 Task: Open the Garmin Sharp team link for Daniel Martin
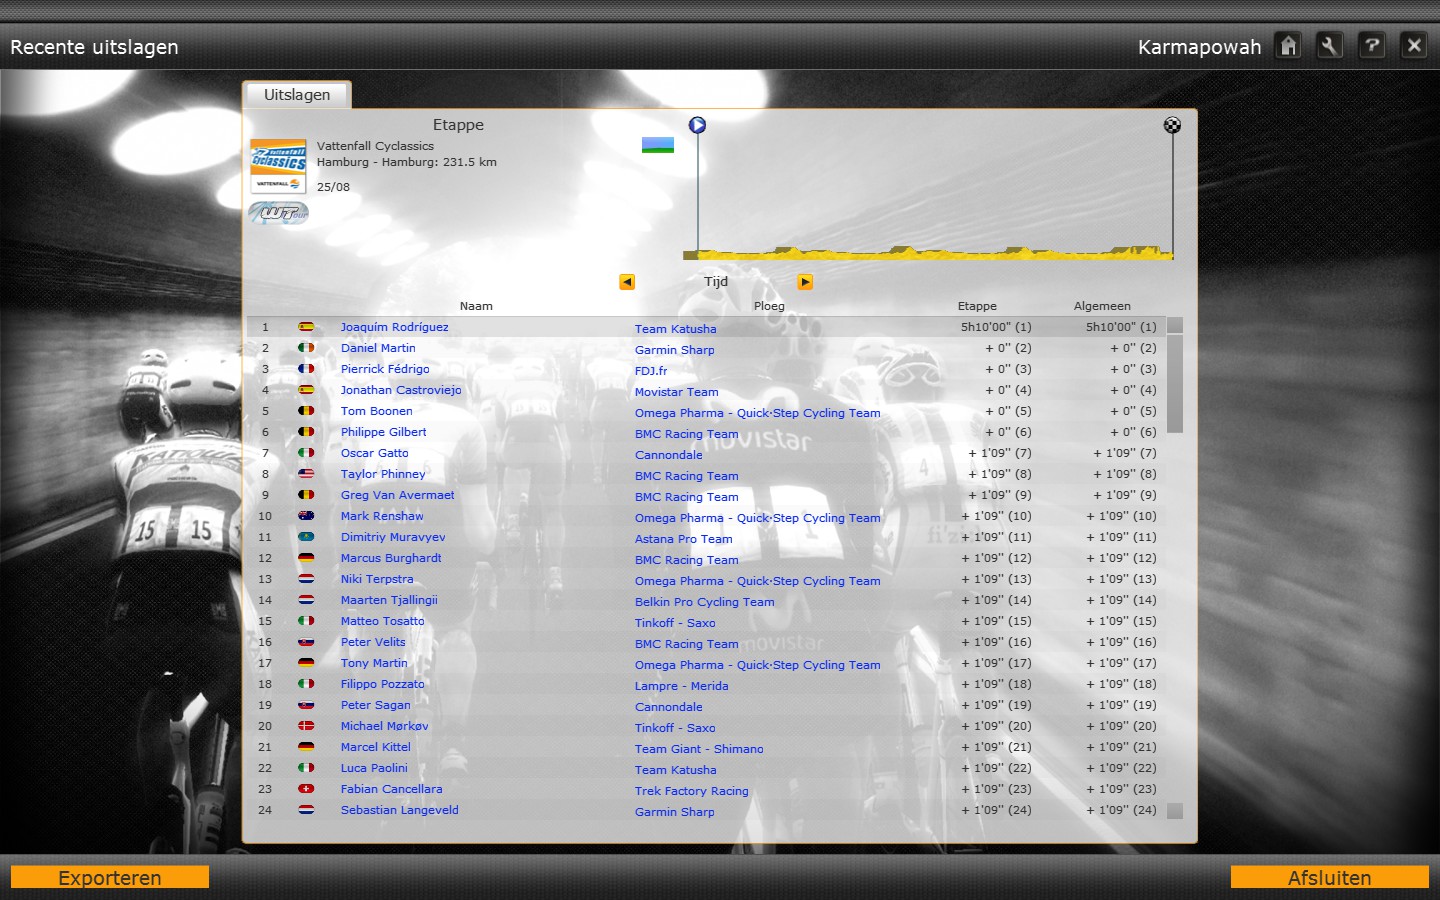tap(674, 350)
